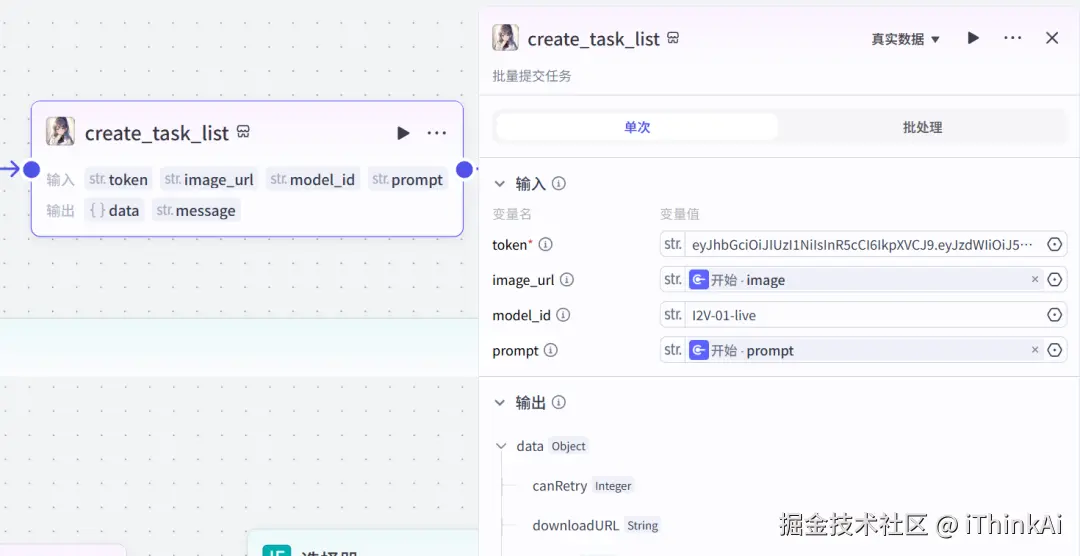Open more options on the canvas node

(x=437, y=133)
